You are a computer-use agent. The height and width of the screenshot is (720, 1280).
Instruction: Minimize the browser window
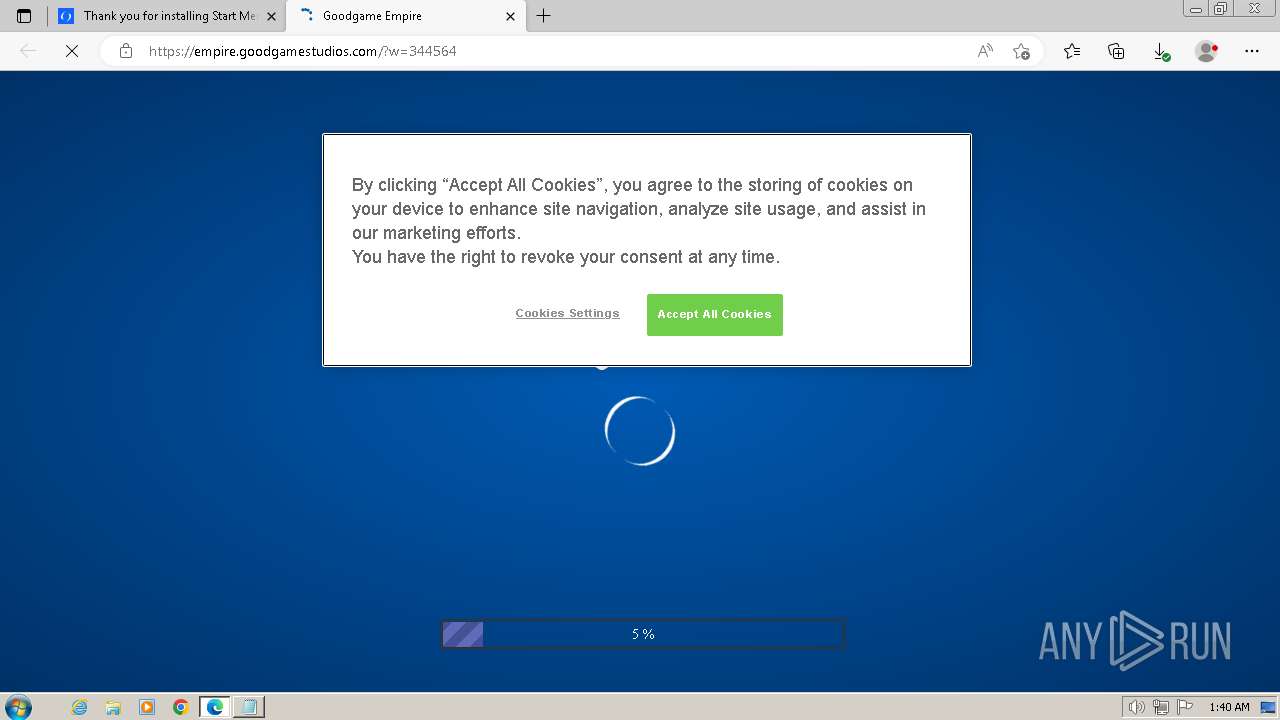click(x=1195, y=8)
